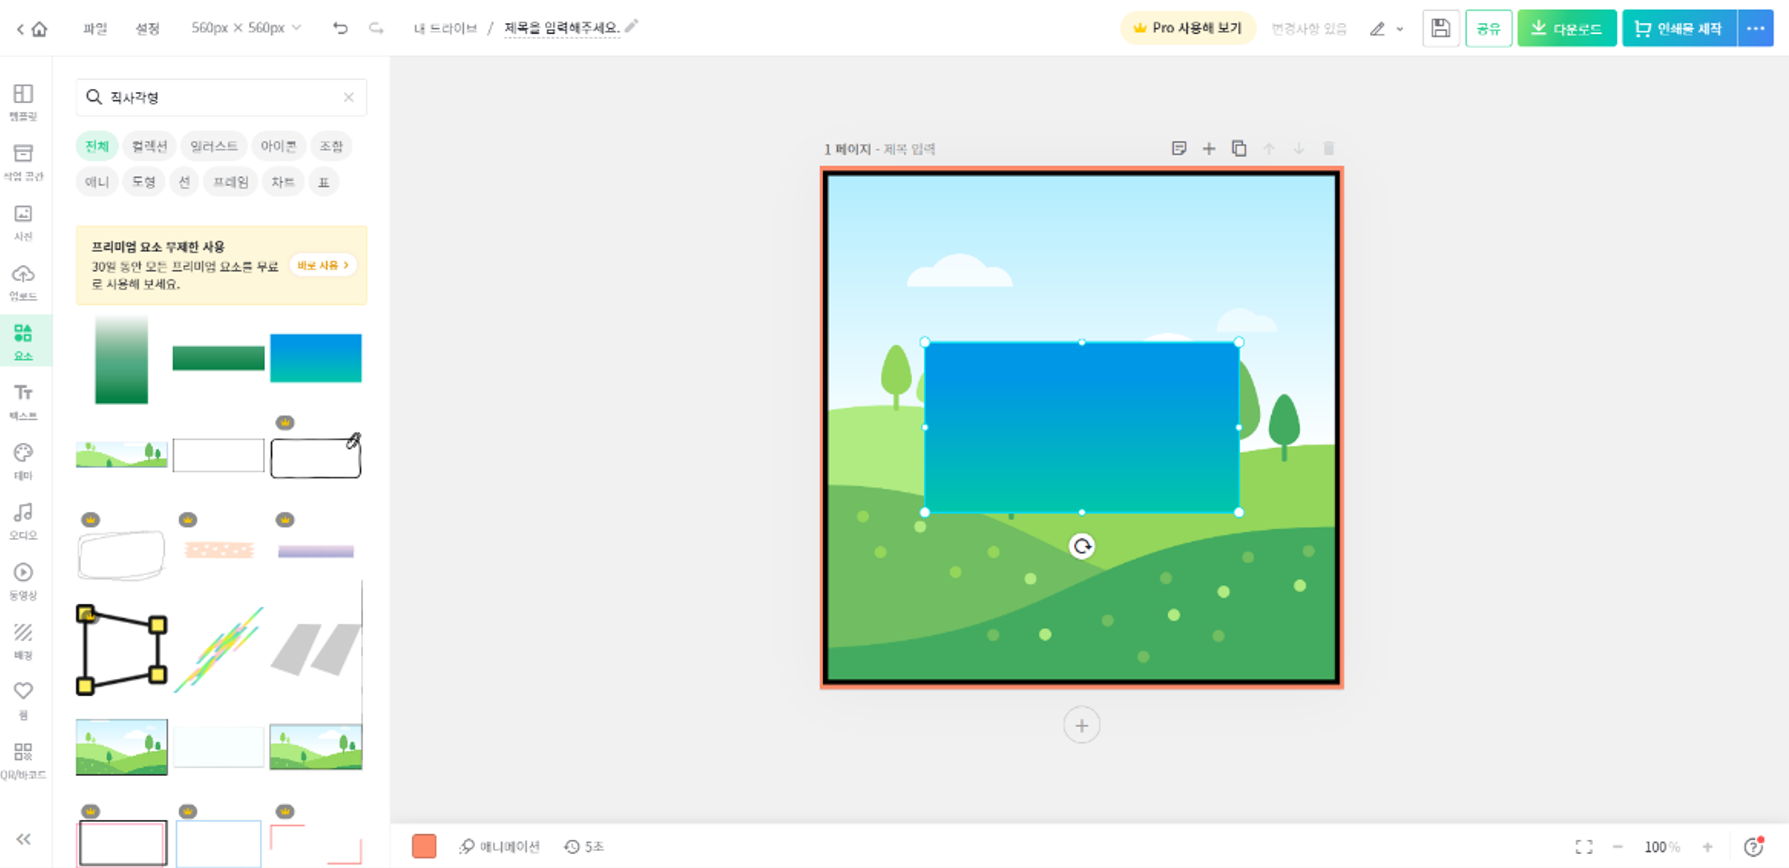
Task: Click the rotate handle below the blue rectangle
Action: coord(1082,546)
